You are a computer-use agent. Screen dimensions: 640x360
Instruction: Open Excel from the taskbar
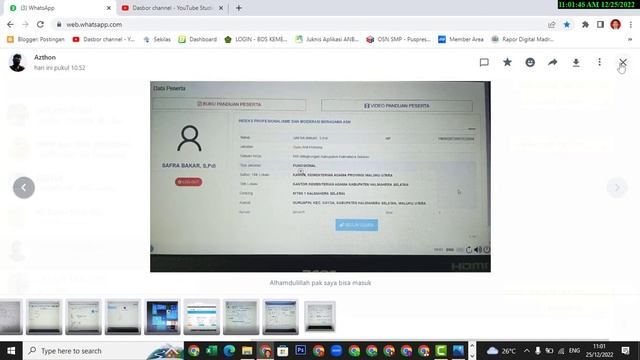211,351
